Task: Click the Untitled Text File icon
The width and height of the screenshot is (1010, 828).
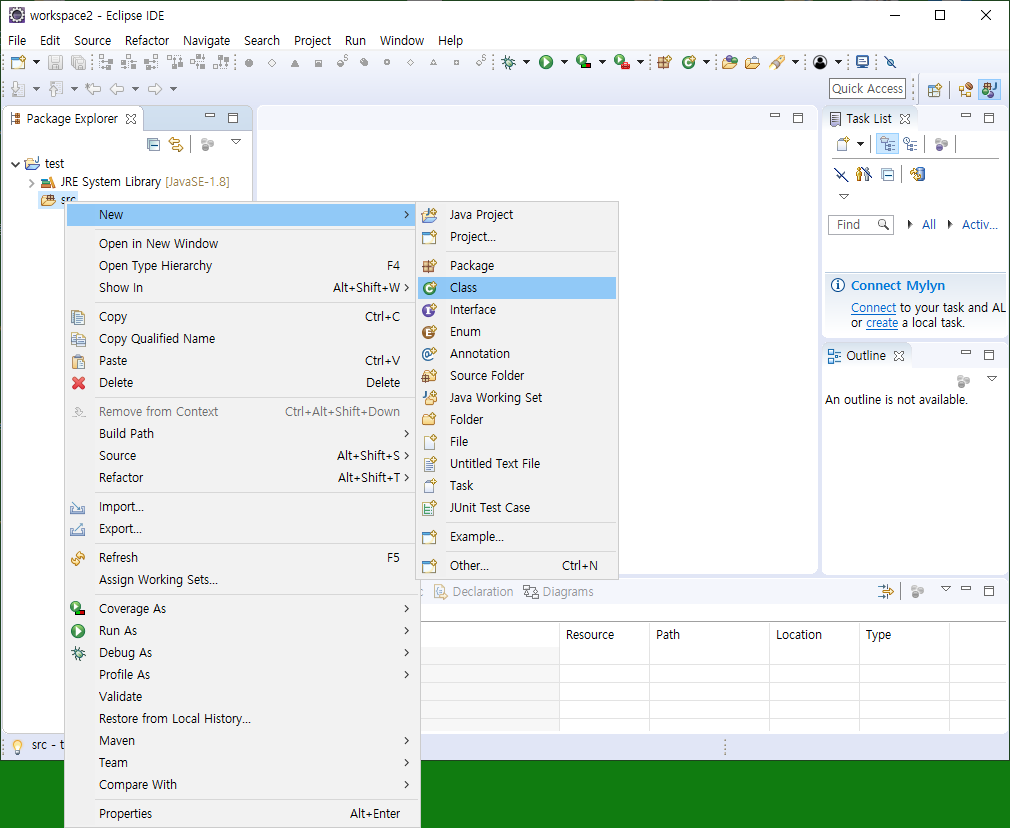Action: click(430, 464)
